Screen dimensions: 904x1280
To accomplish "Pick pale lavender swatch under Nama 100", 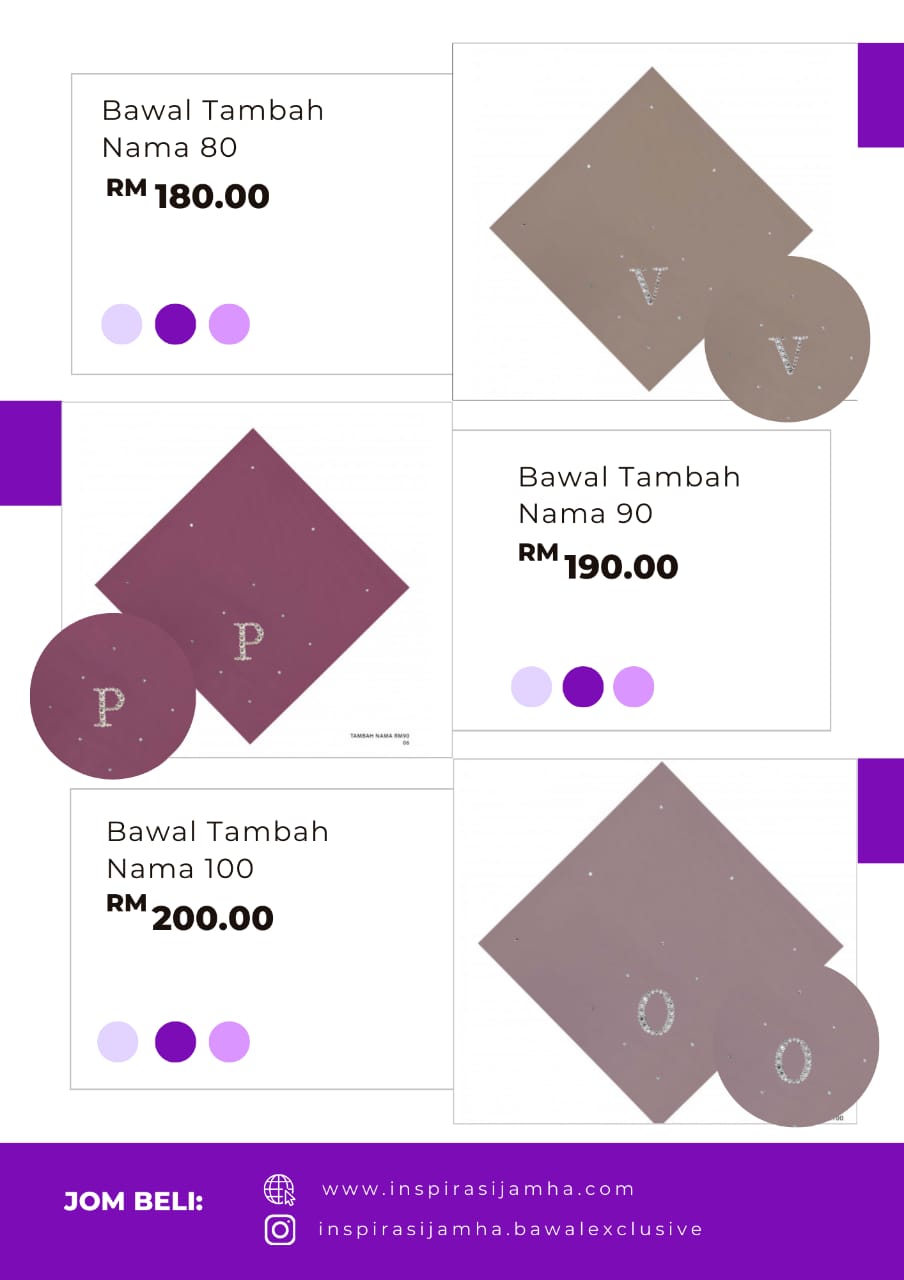I will coord(118,1042).
